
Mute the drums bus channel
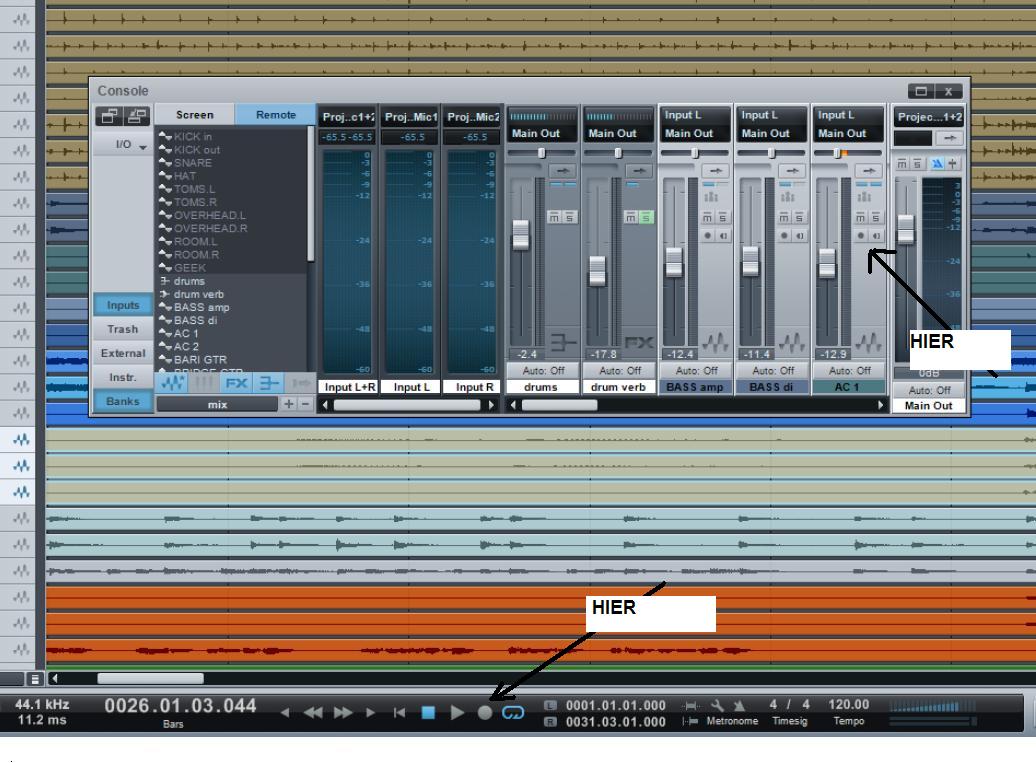click(554, 217)
